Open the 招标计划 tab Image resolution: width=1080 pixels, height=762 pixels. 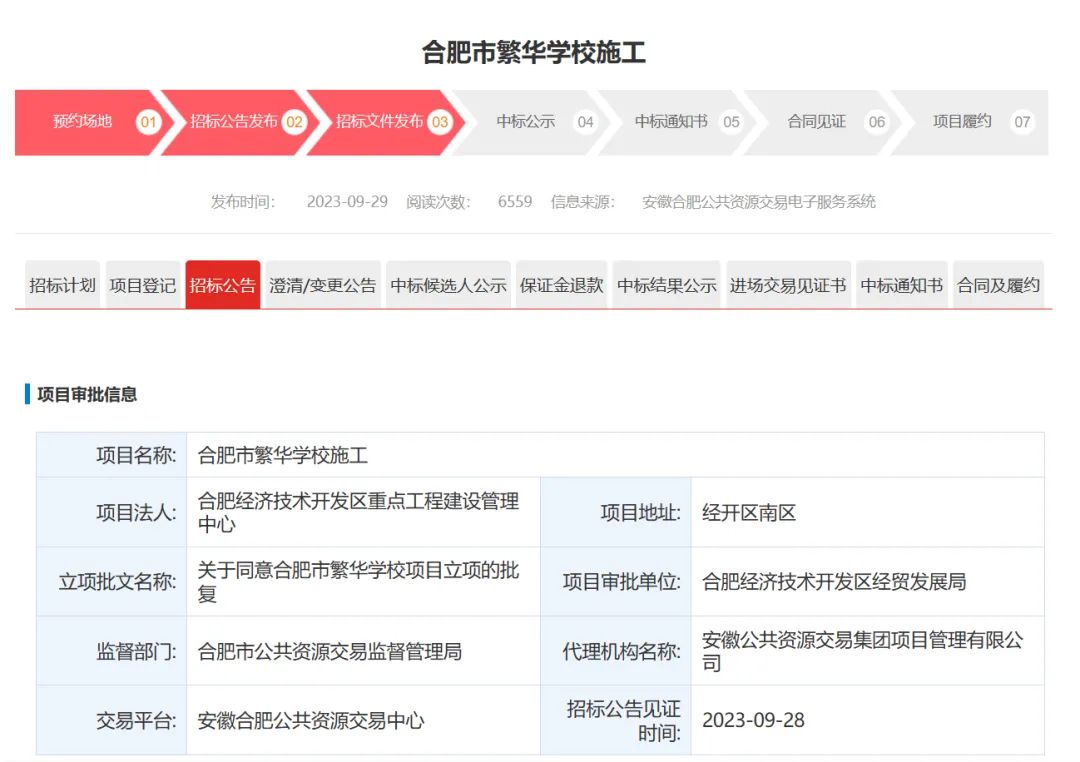click(x=62, y=285)
